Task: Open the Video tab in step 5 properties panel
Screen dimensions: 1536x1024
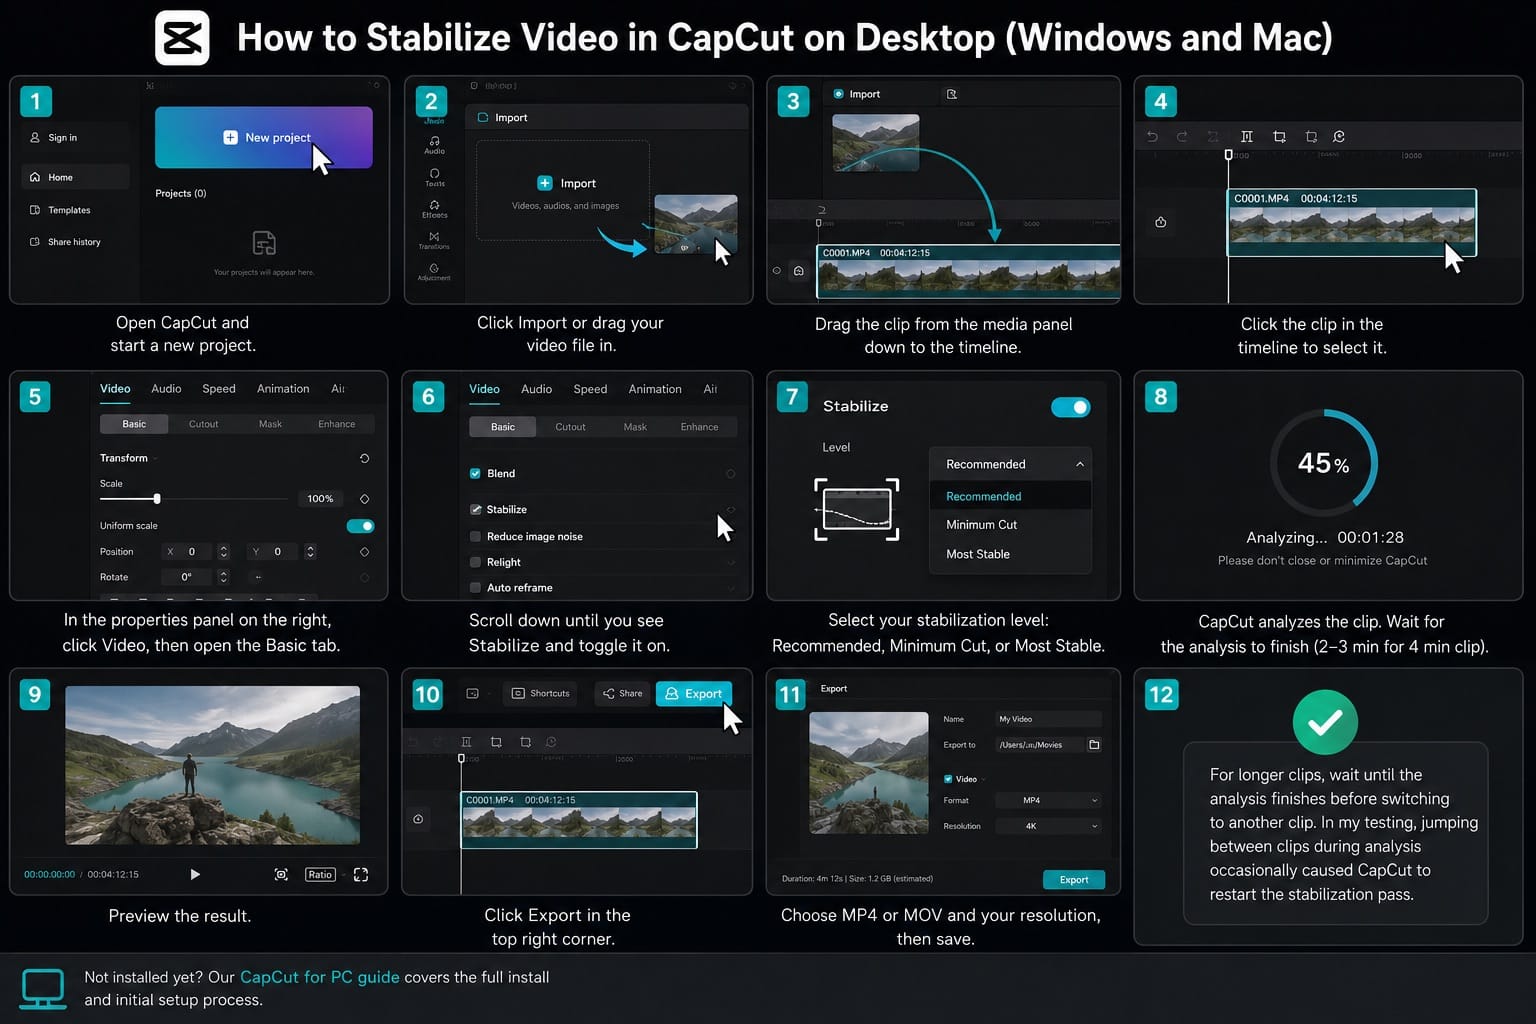Action: pos(115,389)
